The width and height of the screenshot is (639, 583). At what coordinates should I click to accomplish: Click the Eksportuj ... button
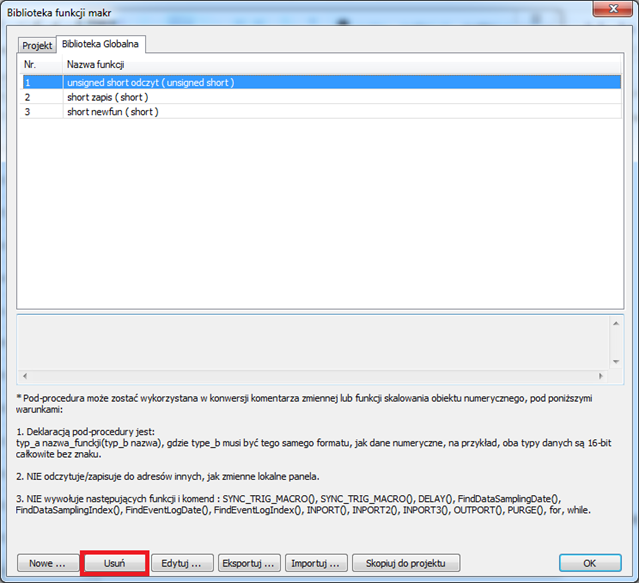[x=249, y=563]
